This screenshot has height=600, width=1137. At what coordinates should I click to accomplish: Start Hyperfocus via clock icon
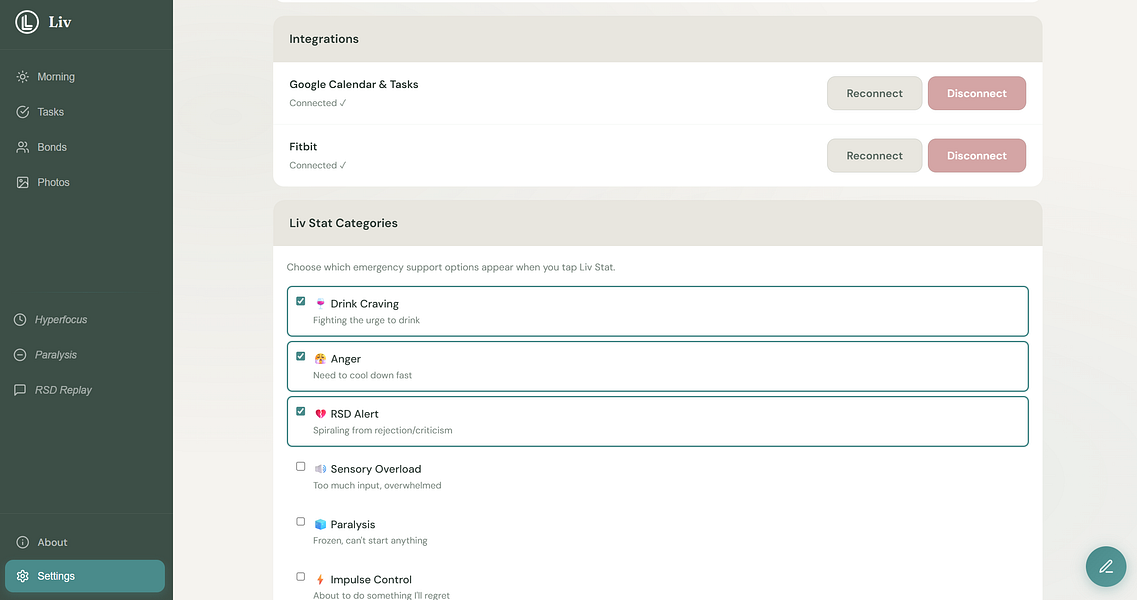20,320
